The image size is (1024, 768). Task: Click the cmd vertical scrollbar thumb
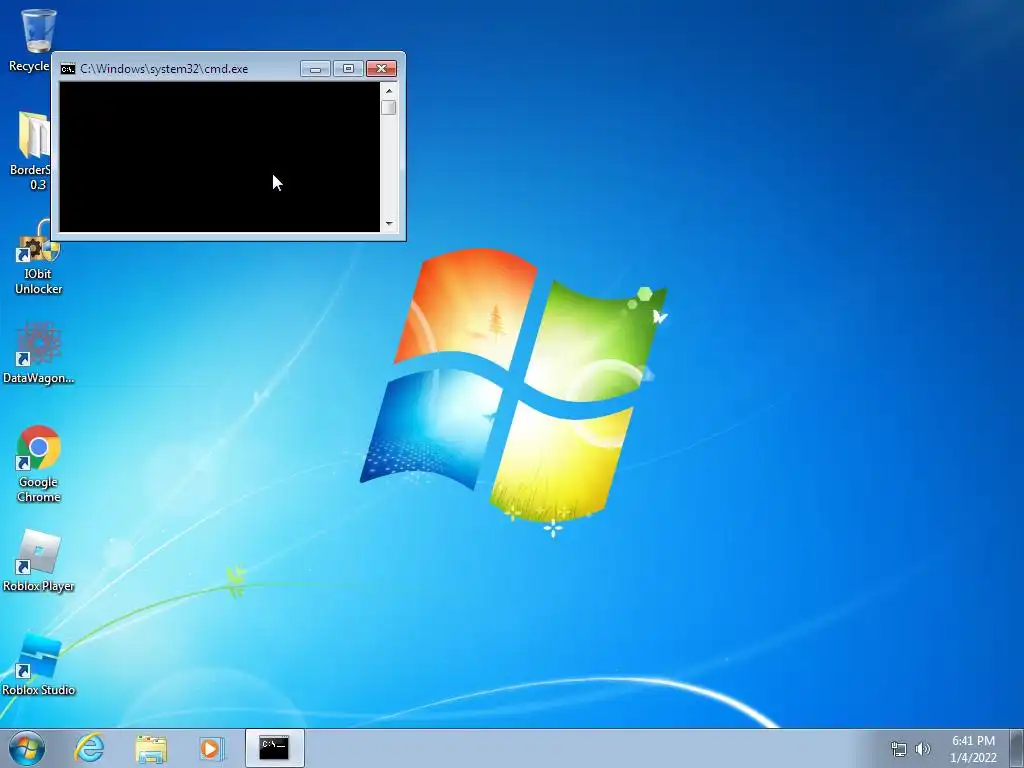389,107
